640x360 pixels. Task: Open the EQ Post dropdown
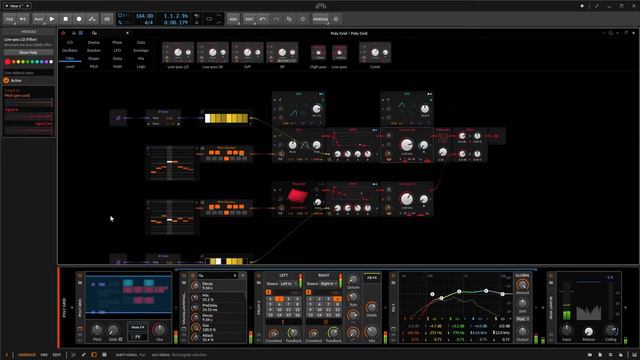(522, 319)
